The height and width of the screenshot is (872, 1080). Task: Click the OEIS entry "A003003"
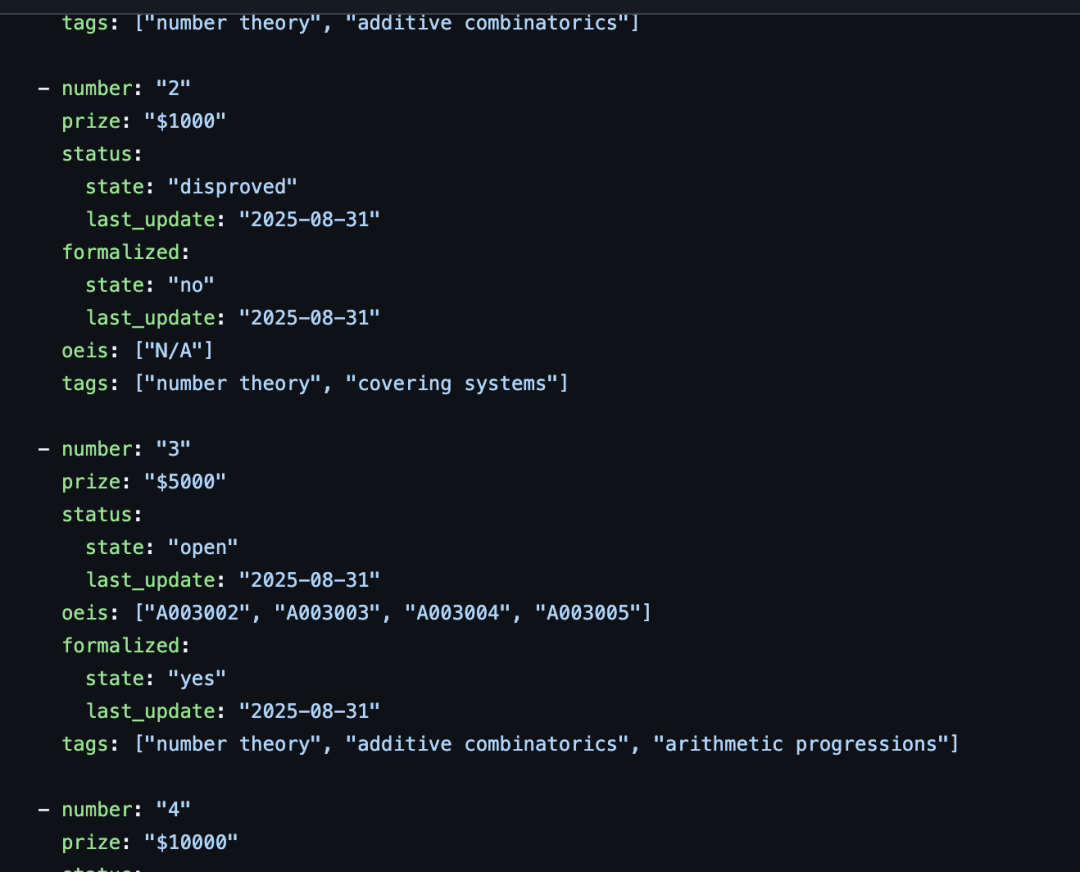[x=325, y=612]
